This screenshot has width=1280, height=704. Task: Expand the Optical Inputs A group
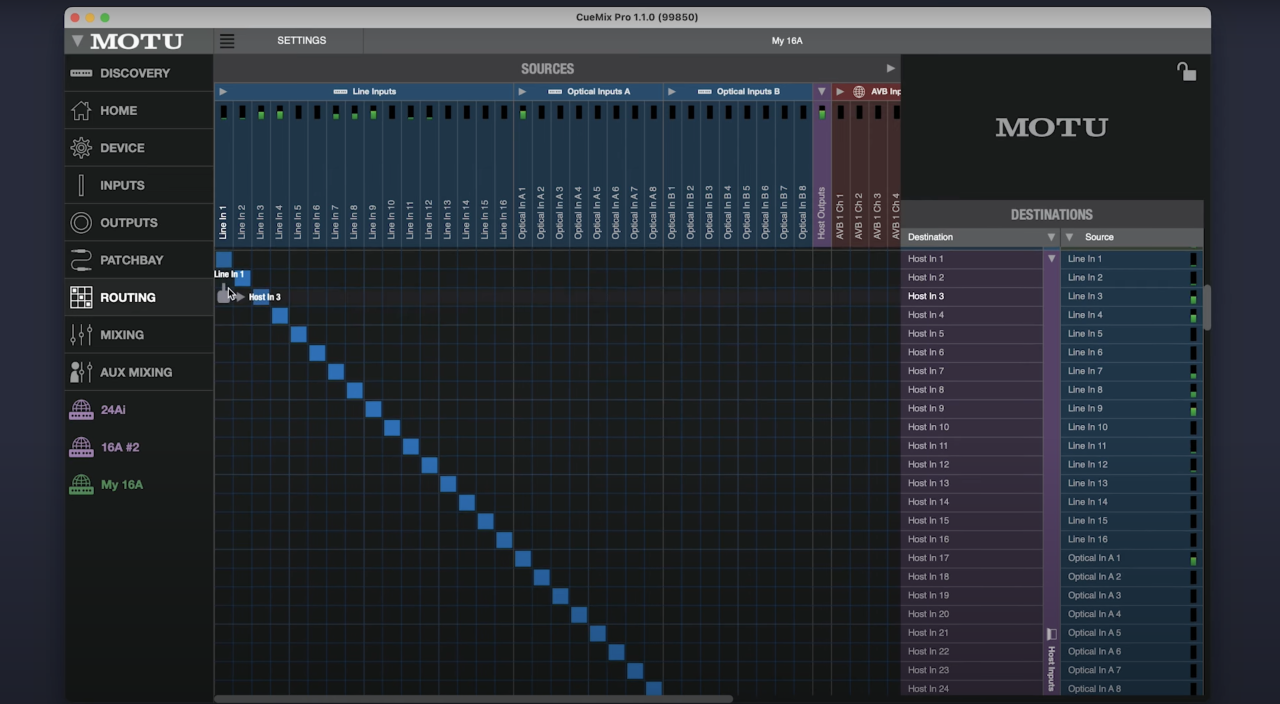(x=522, y=92)
